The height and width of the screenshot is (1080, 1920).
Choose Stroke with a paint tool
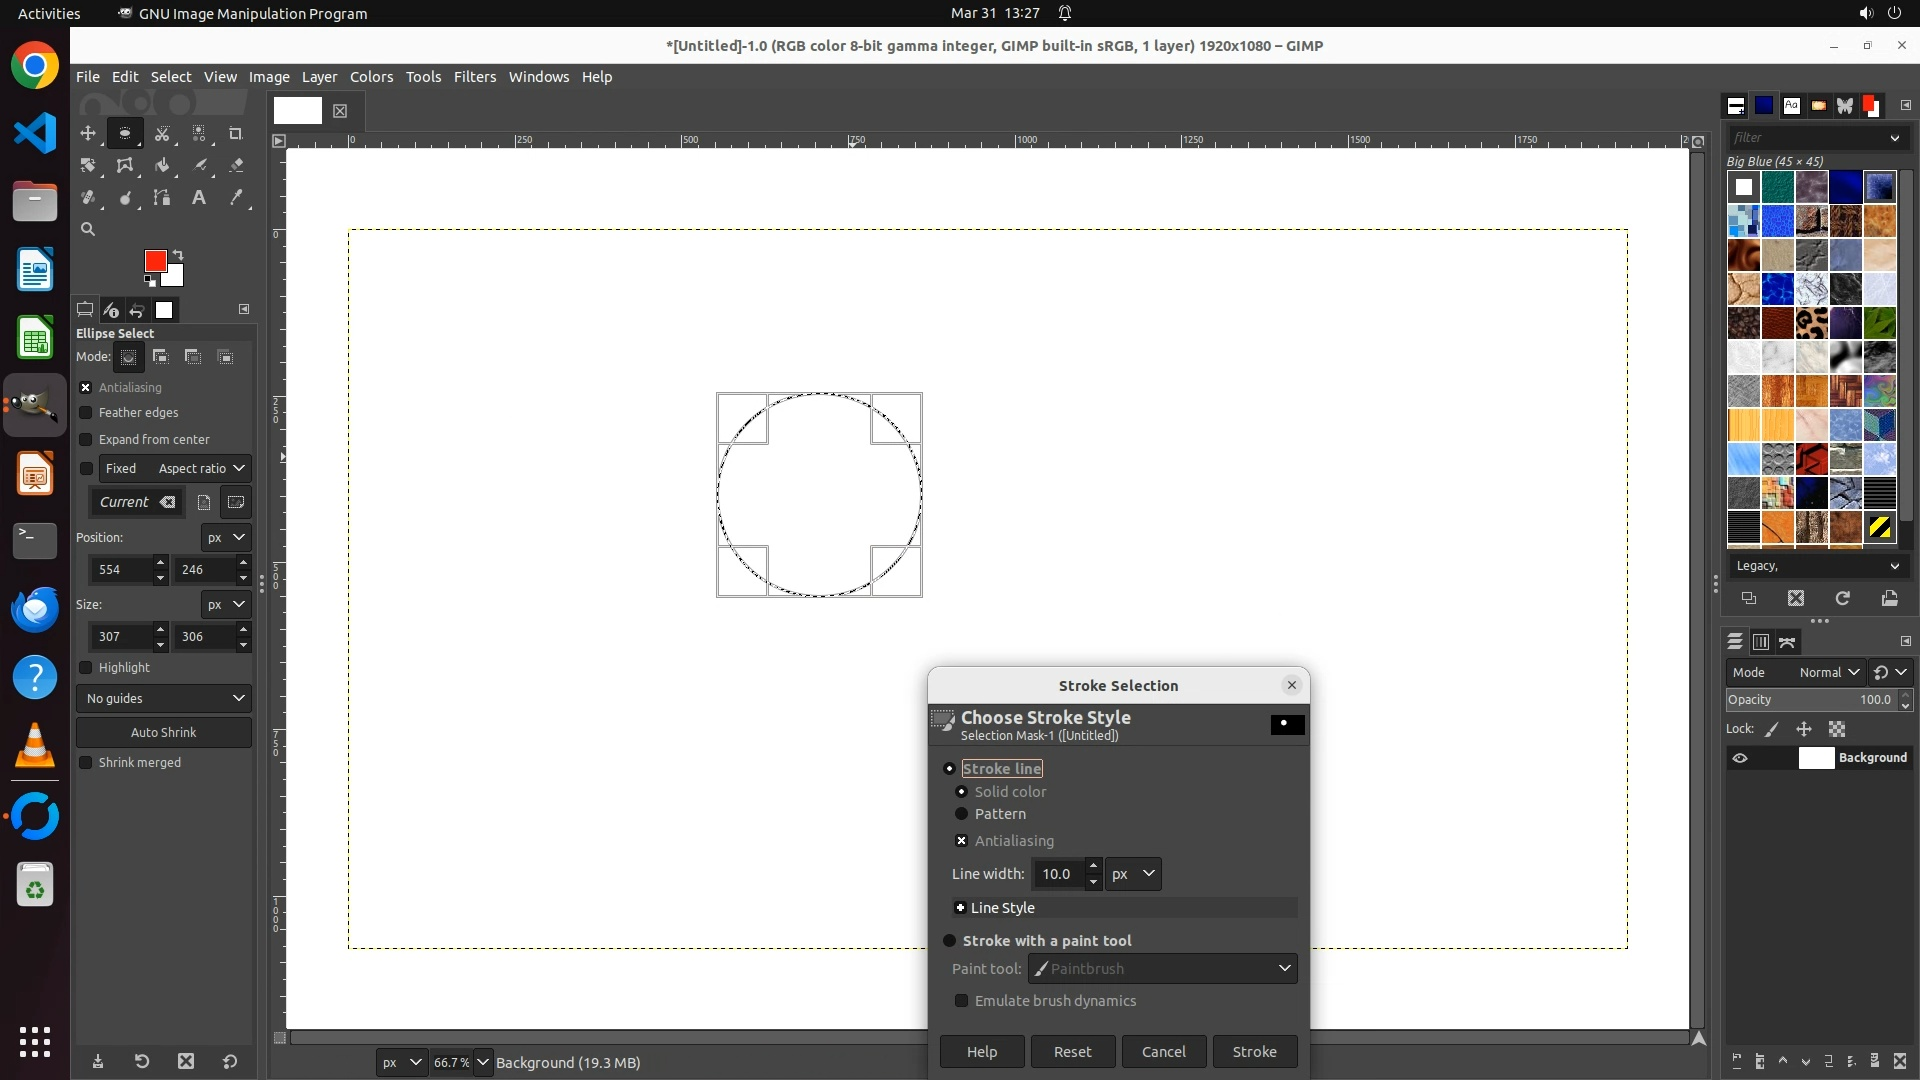click(x=950, y=941)
